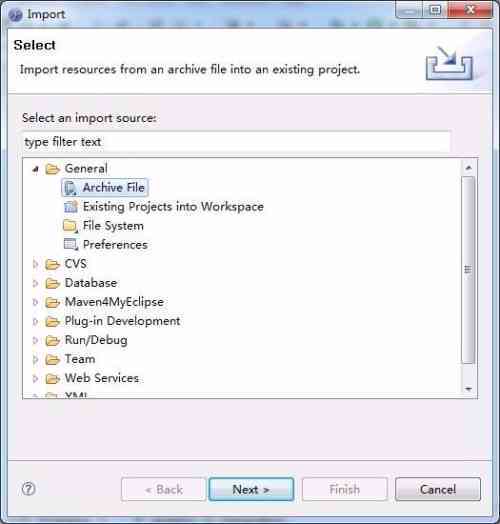Select the File System import source
This screenshot has width=500, height=524.
113,226
